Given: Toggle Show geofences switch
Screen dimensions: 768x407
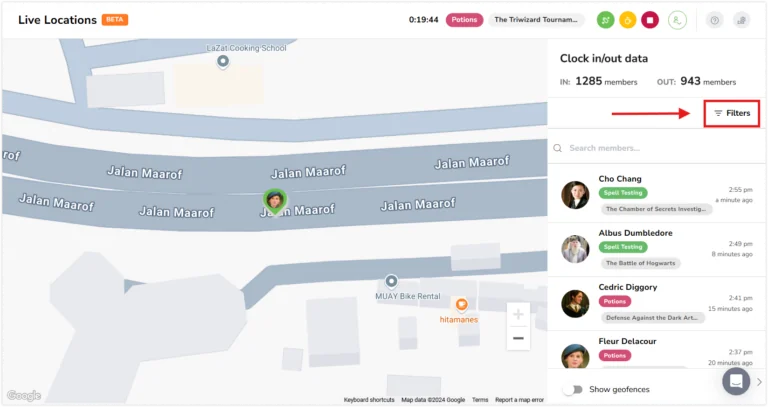Looking at the screenshot, I should tap(573, 389).
